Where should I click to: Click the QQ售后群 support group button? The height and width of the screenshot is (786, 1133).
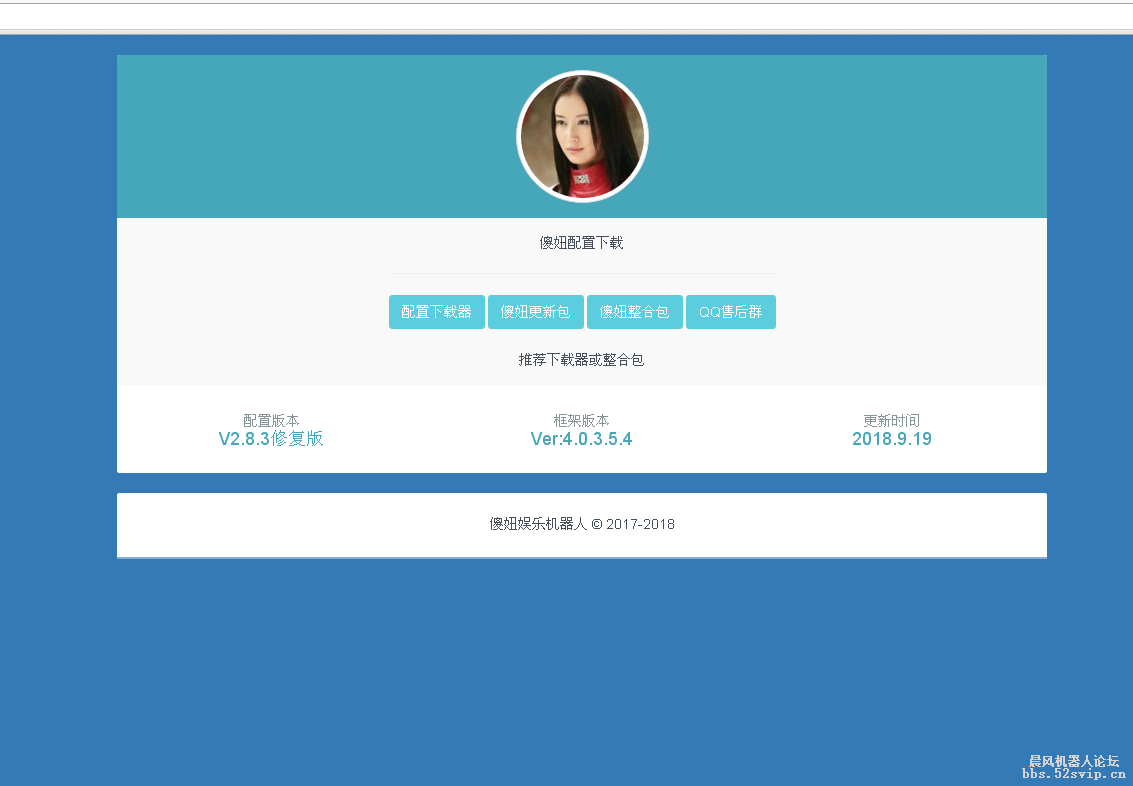click(x=730, y=311)
